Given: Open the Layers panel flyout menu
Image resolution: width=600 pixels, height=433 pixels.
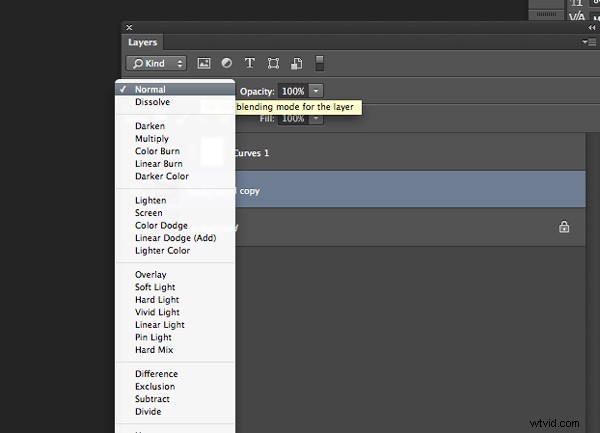Looking at the screenshot, I should click(589, 42).
